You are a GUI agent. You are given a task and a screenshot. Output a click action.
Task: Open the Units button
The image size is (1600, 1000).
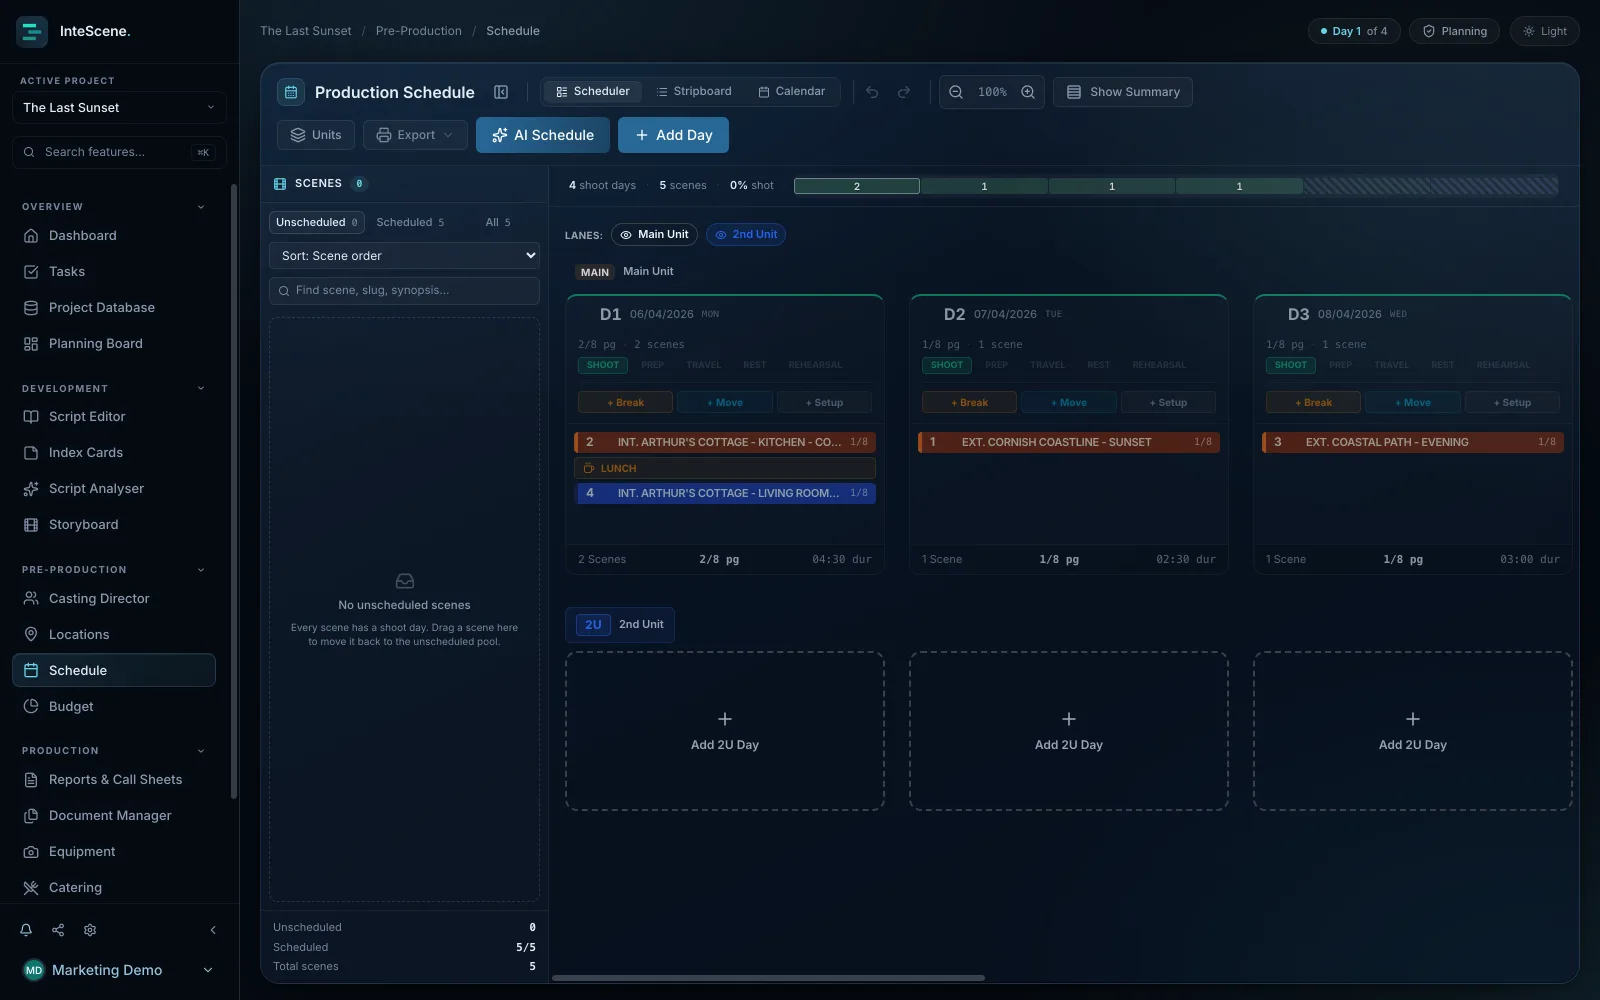(x=316, y=135)
